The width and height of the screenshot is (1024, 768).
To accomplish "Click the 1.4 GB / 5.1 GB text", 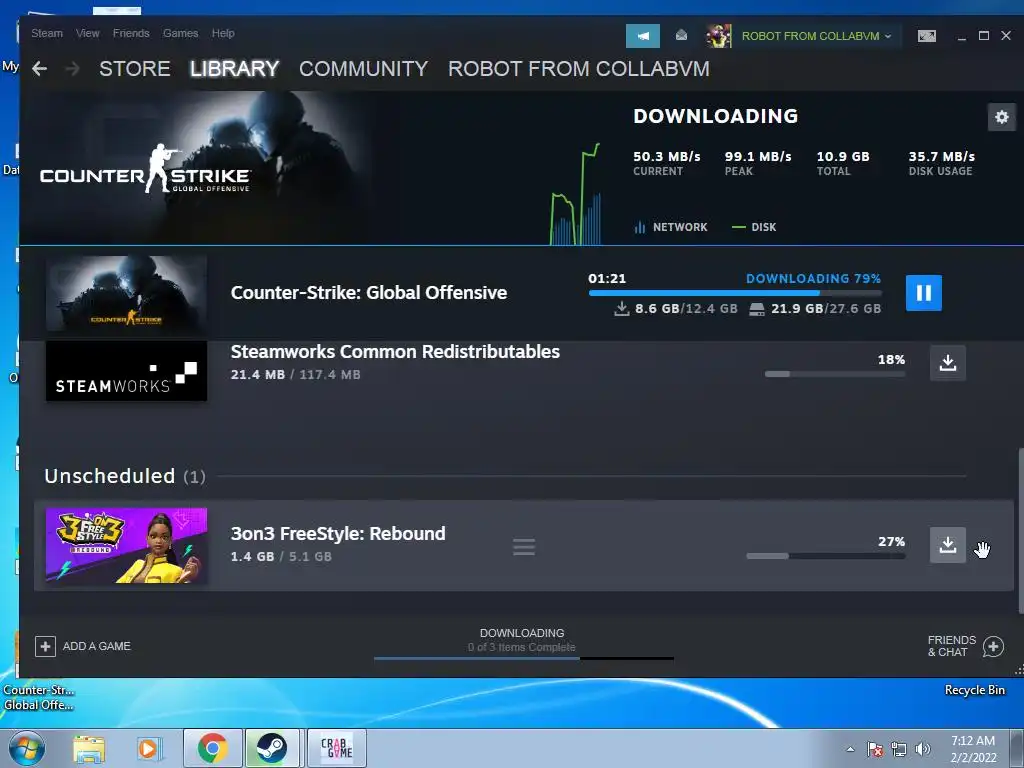I will (x=281, y=556).
